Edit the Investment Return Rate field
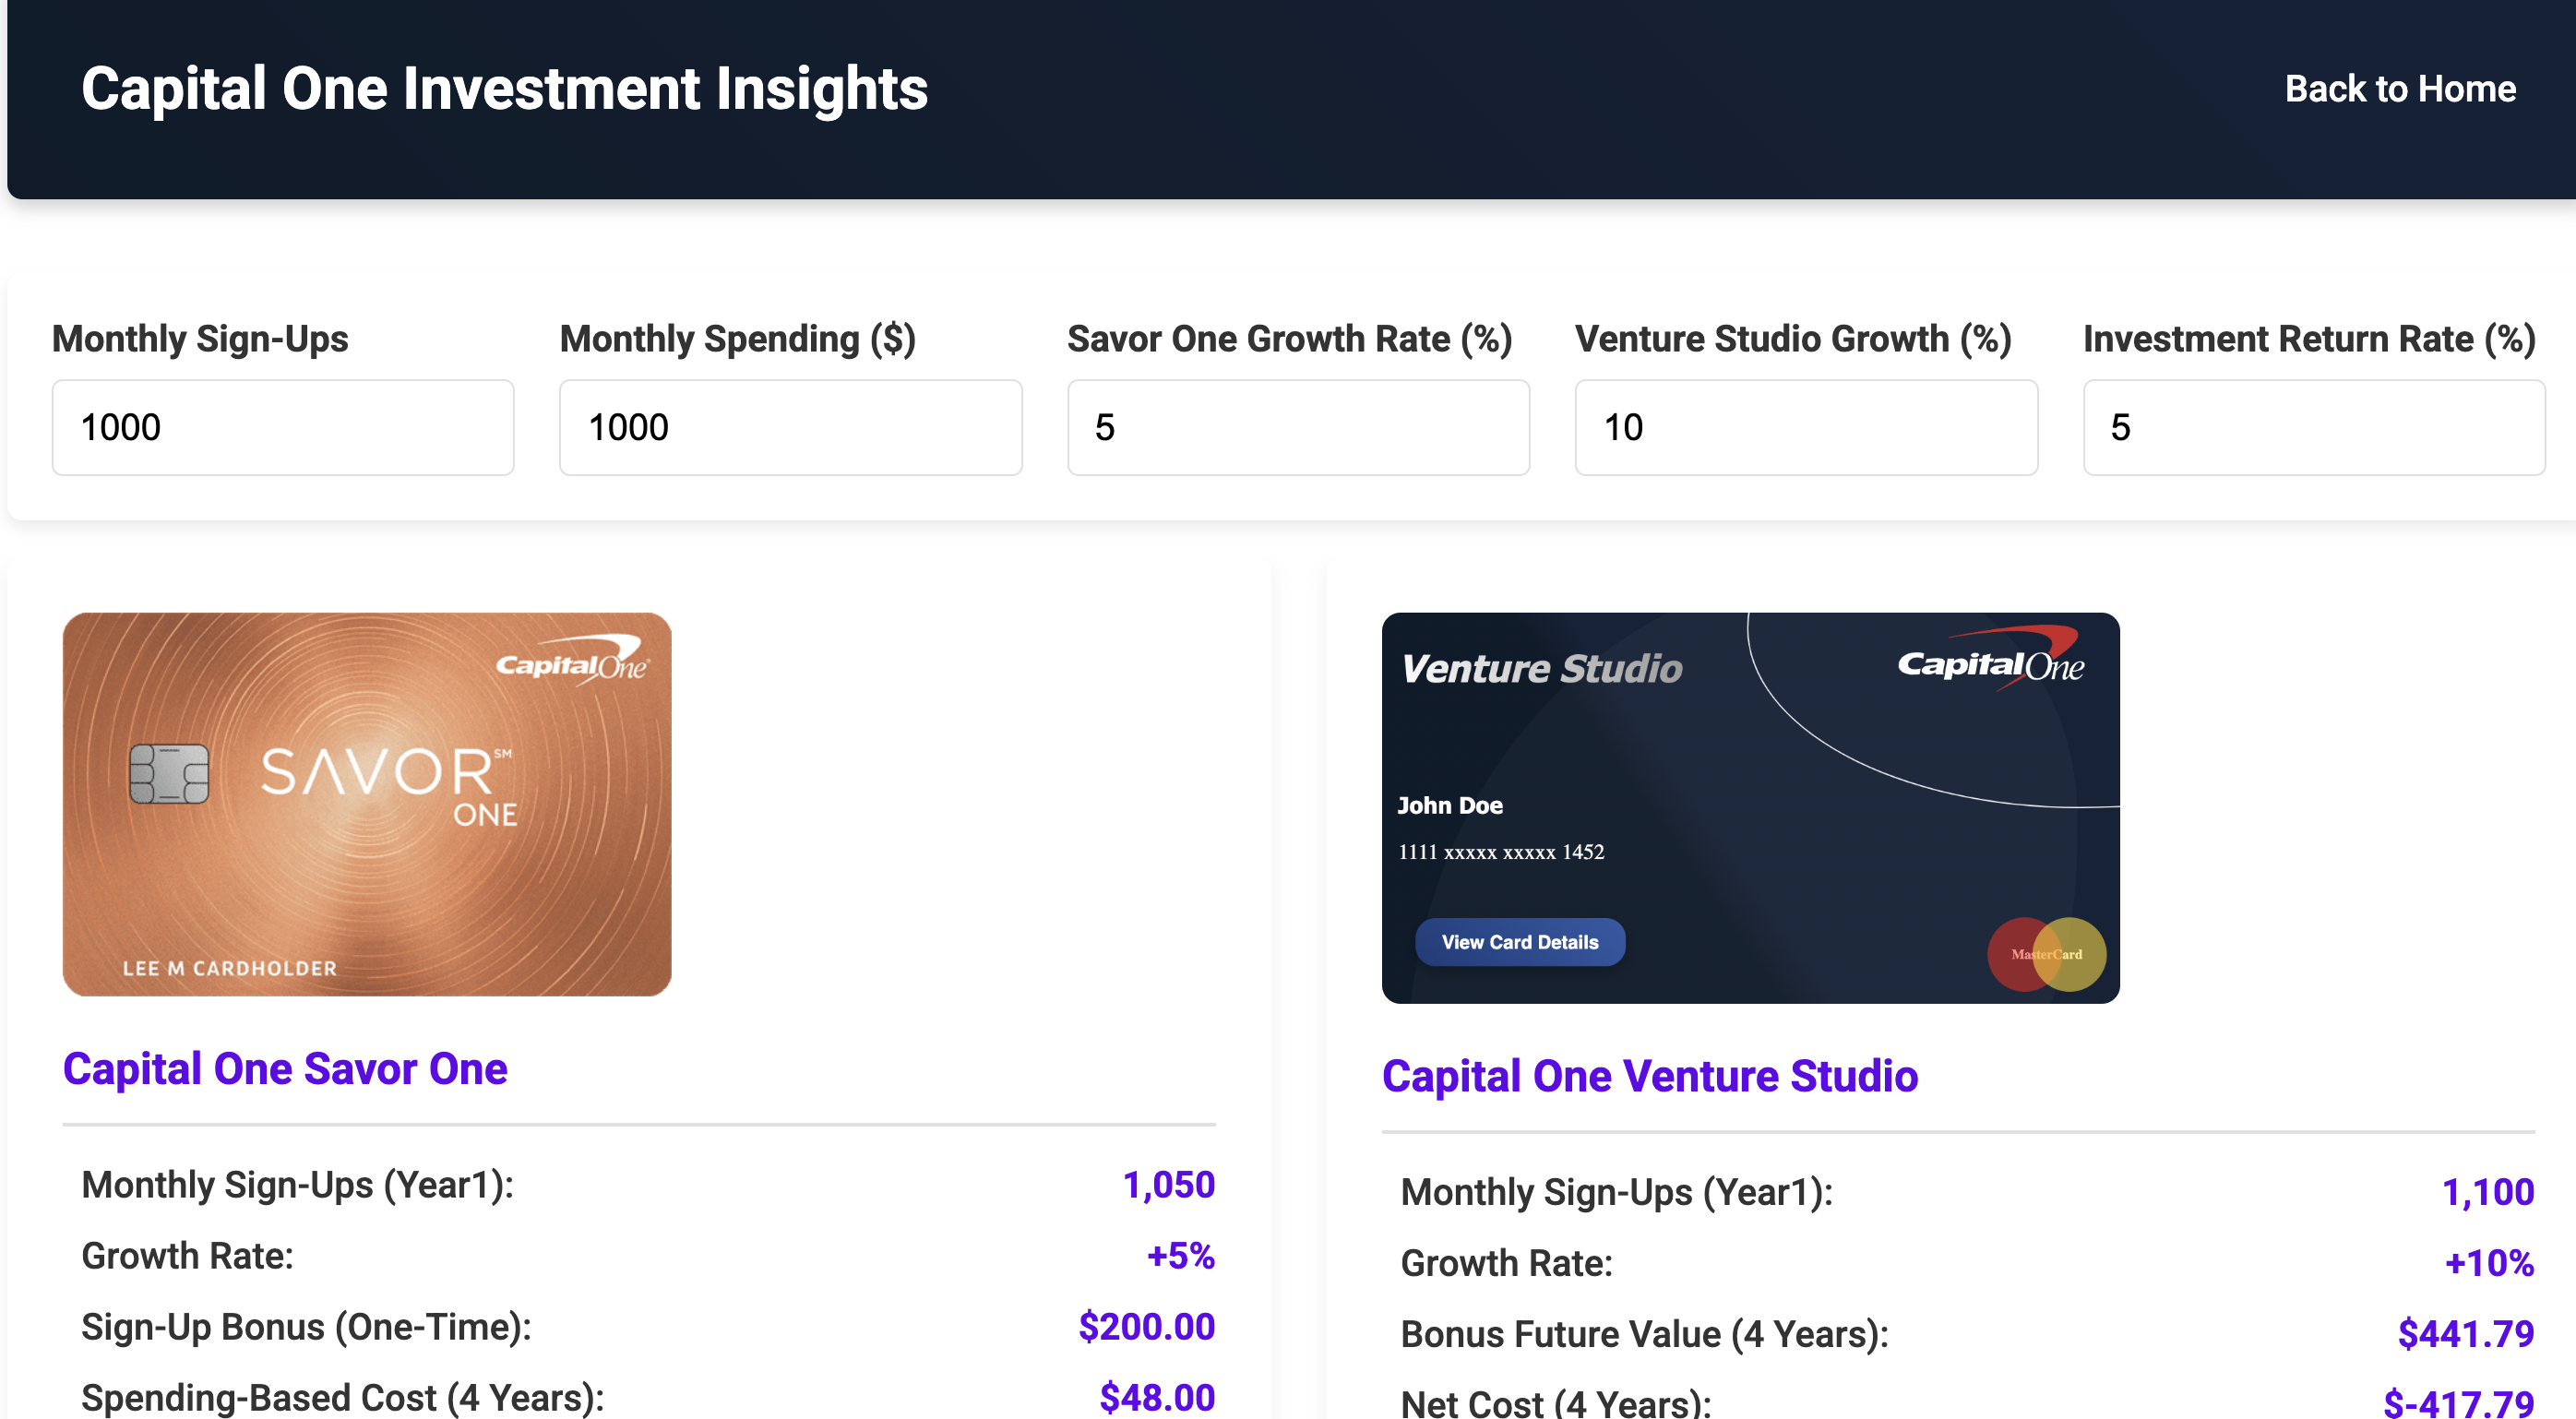The width and height of the screenshot is (2576, 1419). pyautogui.click(x=2312, y=427)
